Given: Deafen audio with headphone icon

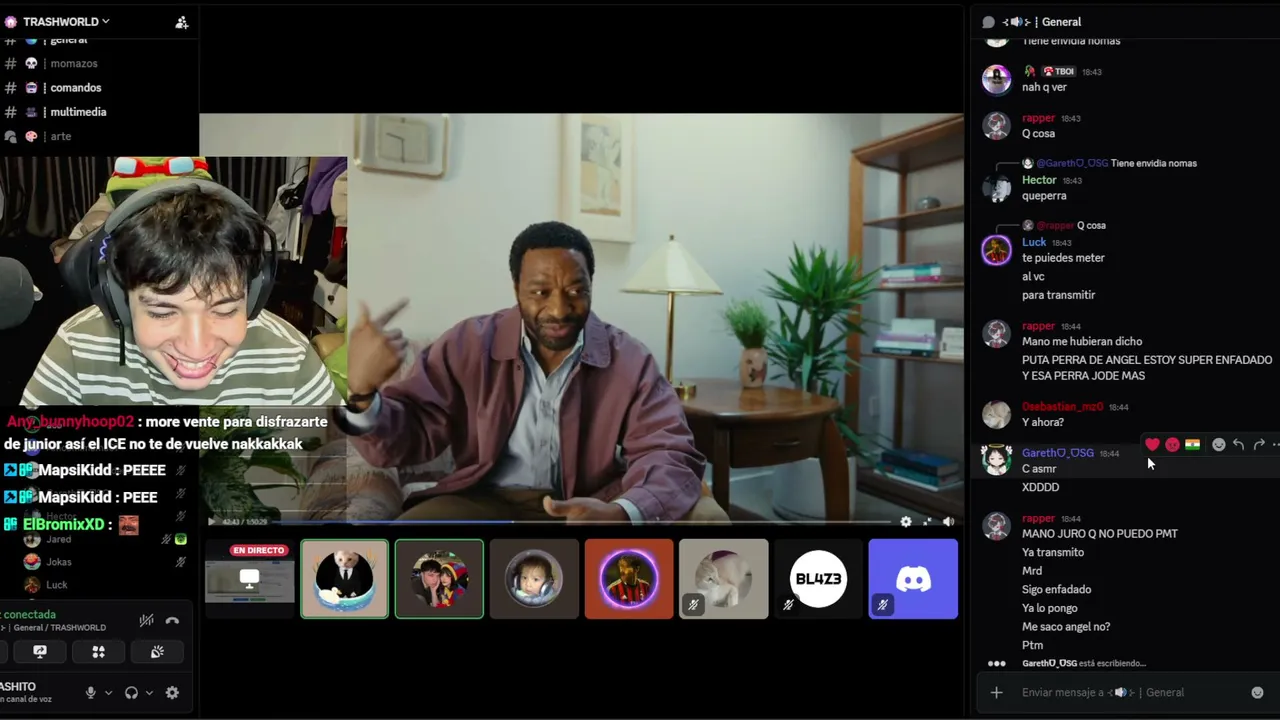Looking at the screenshot, I should pyautogui.click(x=131, y=693).
